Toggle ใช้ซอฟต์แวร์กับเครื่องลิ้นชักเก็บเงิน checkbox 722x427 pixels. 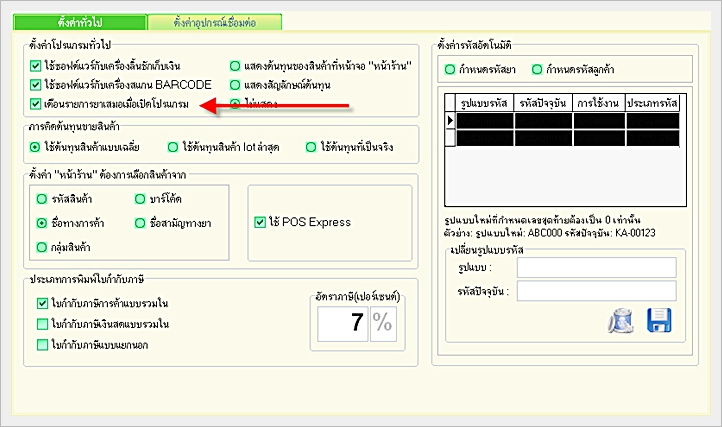point(35,66)
